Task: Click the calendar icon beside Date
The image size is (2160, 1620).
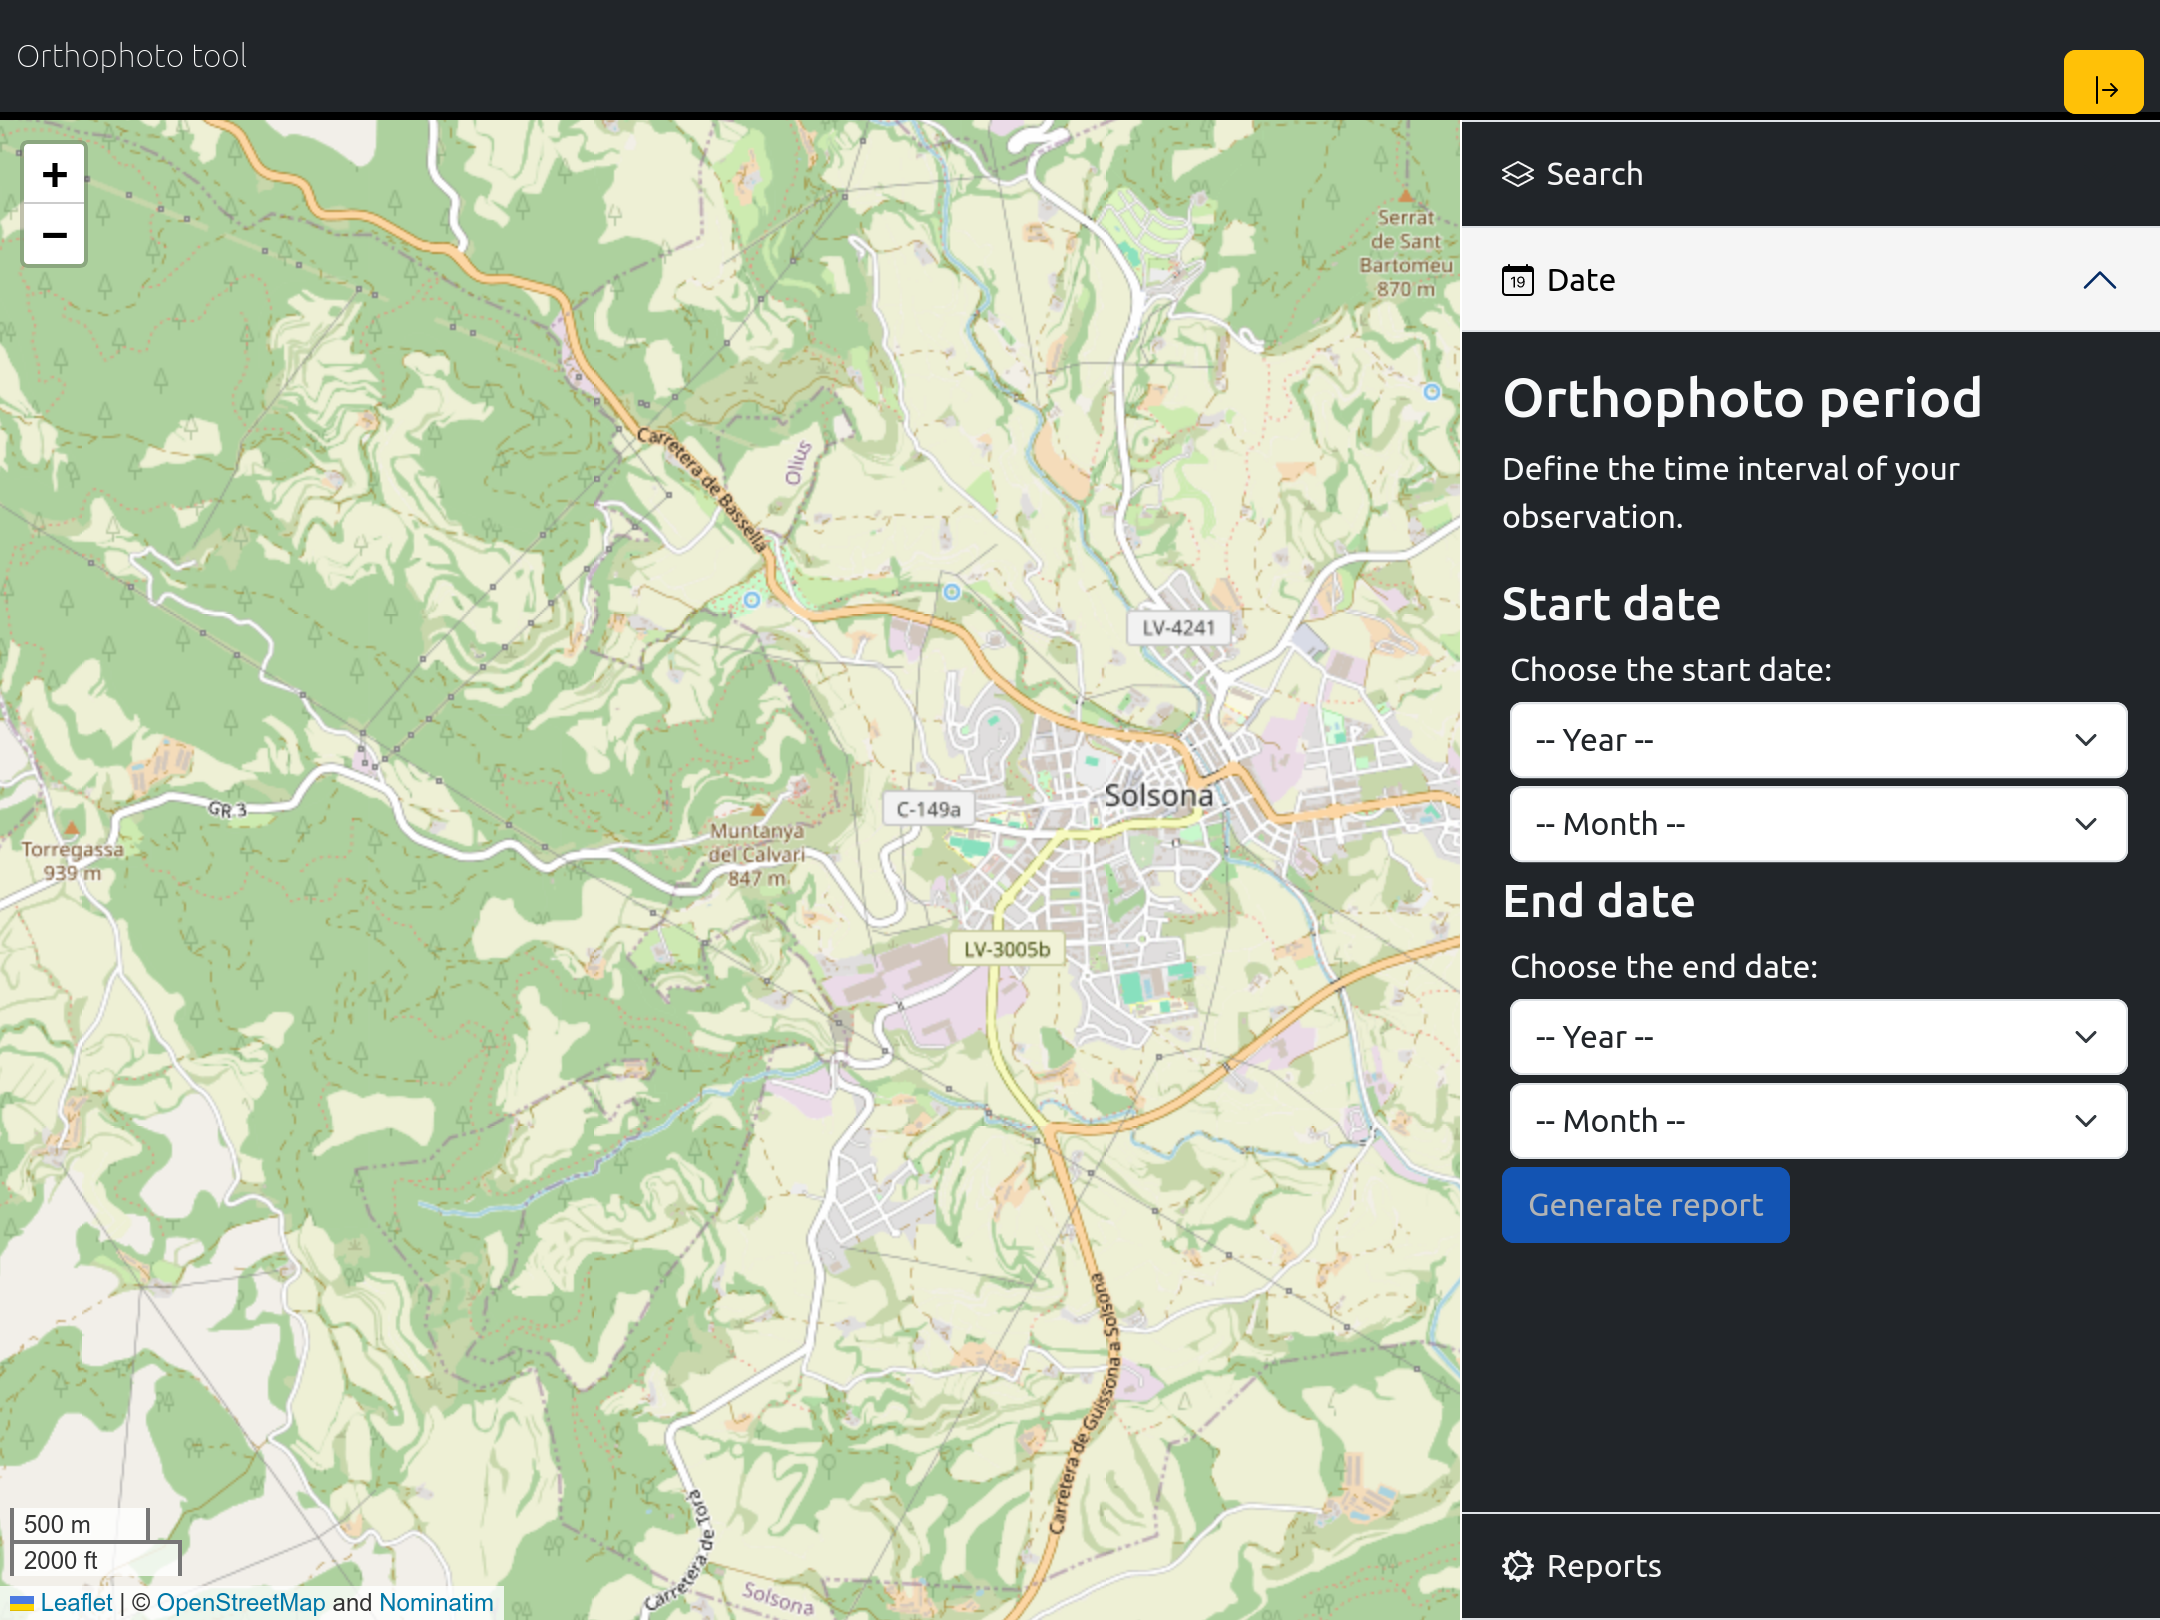Action: click(x=1517, y=280)
